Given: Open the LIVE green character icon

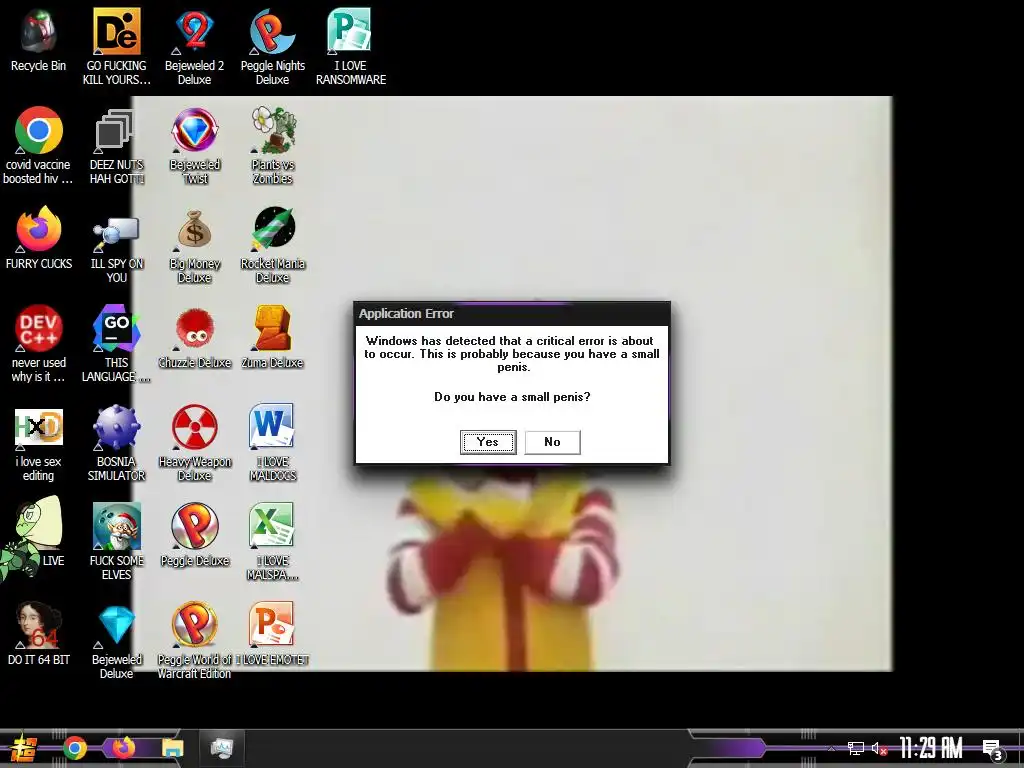Looking at the screenshot, I should click(x=31, y=538).
